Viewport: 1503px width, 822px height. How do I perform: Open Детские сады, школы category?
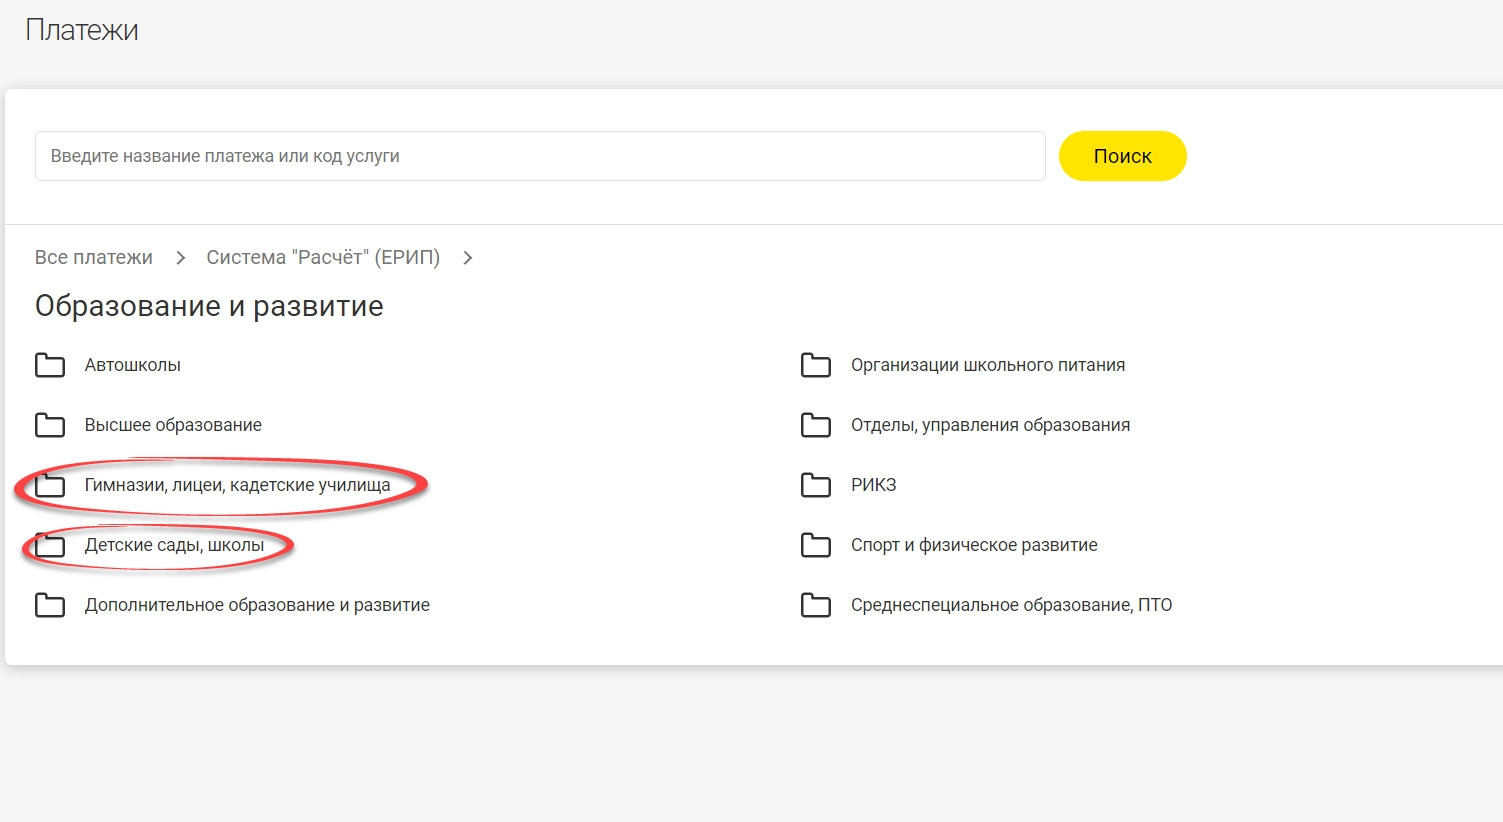(175, 545)
